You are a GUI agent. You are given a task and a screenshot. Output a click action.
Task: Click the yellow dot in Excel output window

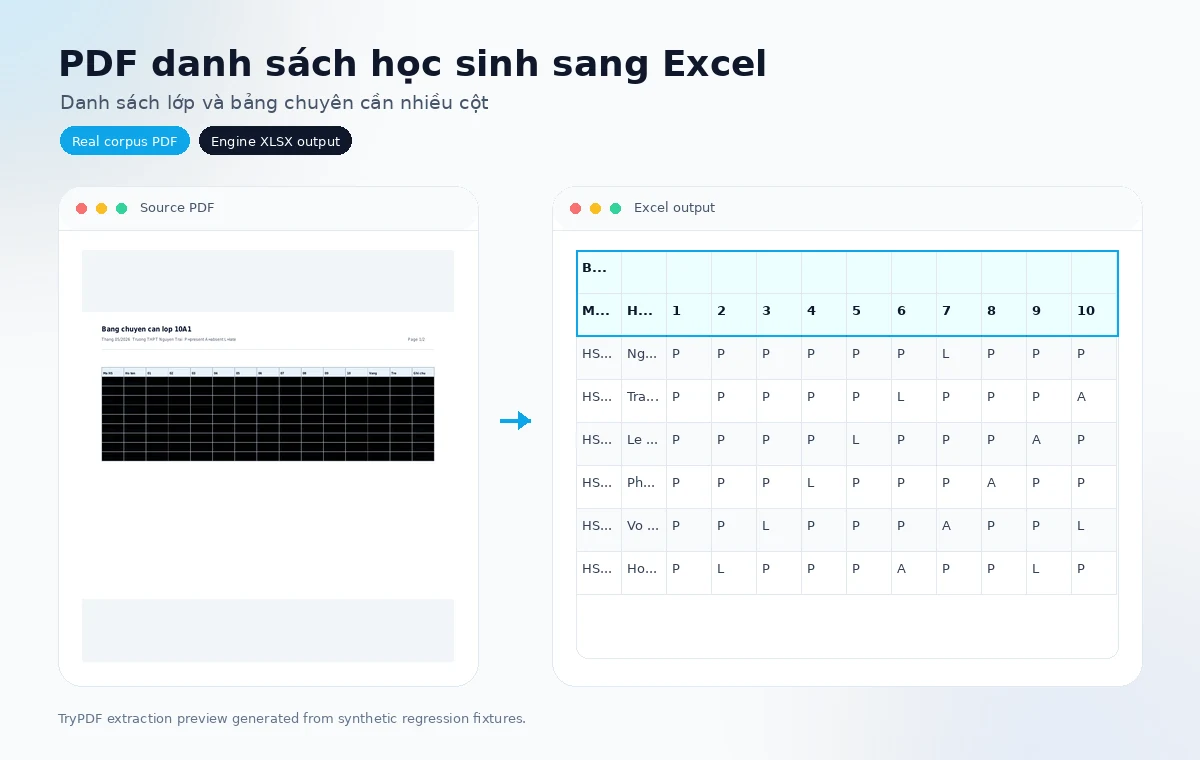coord(595,208)
